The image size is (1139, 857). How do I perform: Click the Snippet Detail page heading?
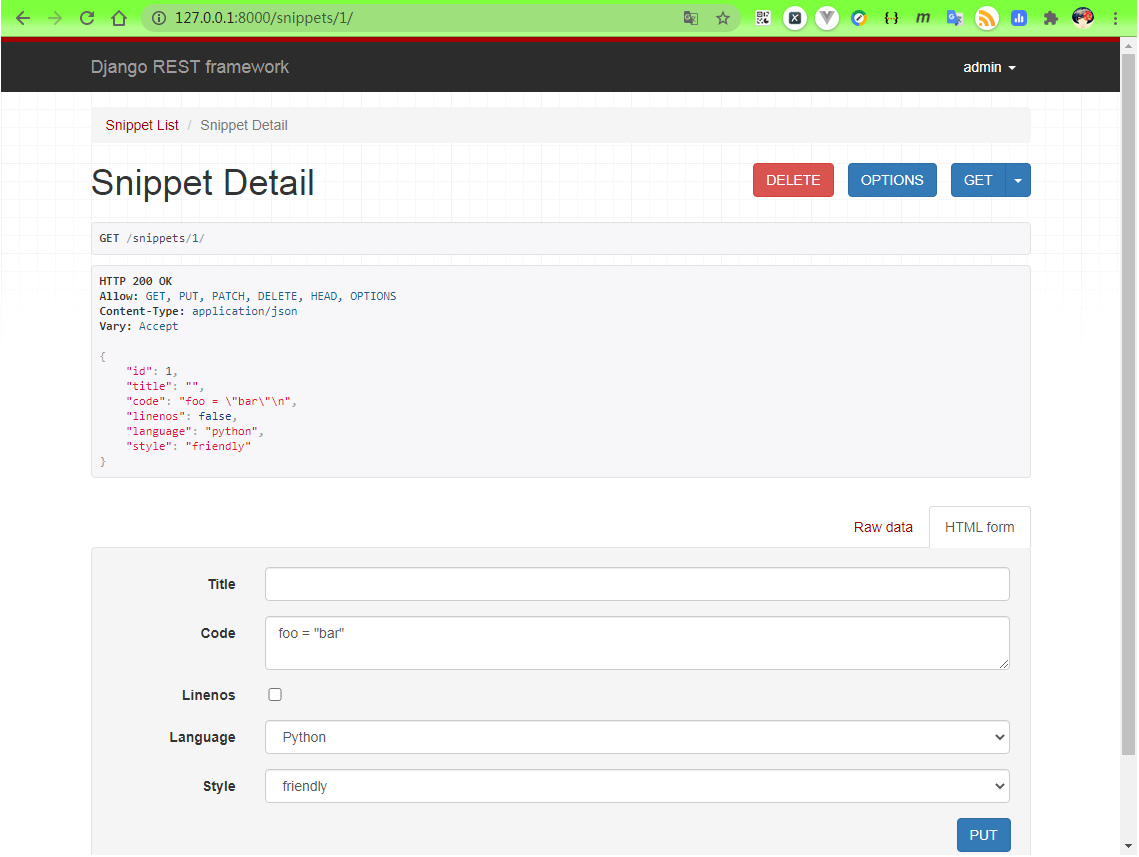click(x=203, y=182)
